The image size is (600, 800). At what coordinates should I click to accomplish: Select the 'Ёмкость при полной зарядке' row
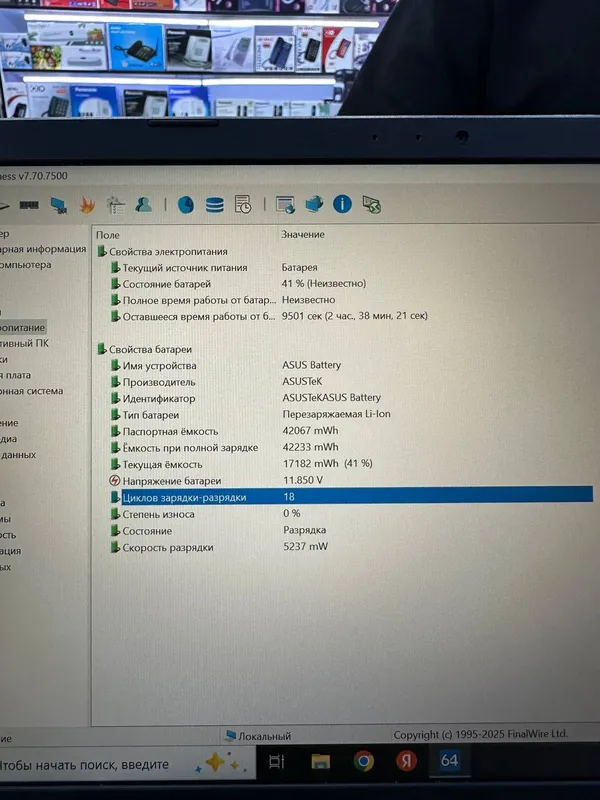tap(190, 448)
